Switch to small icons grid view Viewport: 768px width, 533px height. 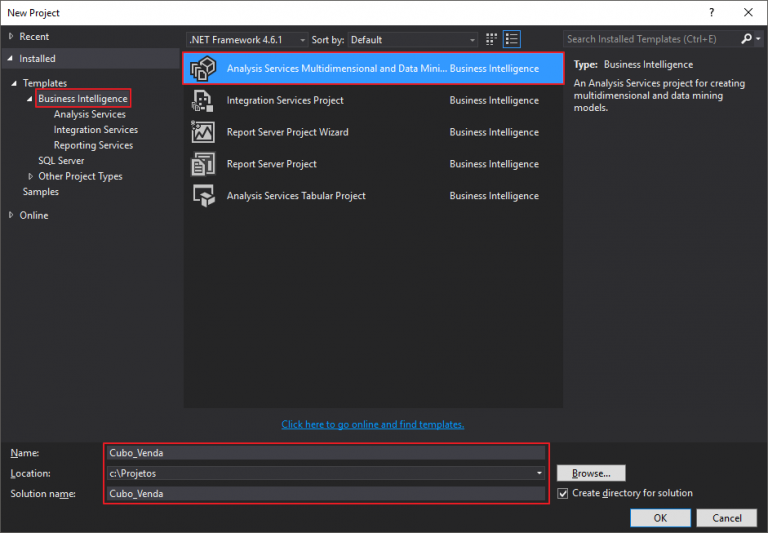(x=491, y=40)
